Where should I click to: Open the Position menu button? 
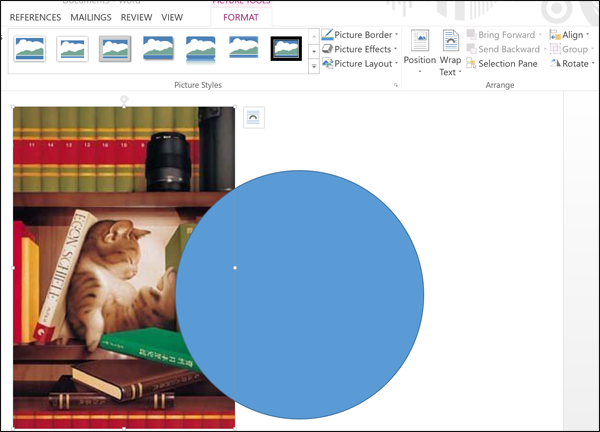point(420,52)
